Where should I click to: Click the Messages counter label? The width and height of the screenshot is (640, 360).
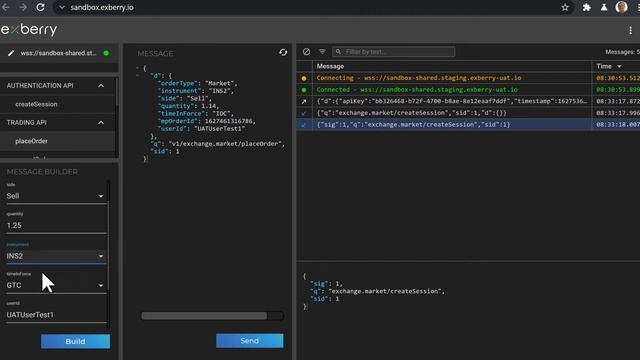622,52
